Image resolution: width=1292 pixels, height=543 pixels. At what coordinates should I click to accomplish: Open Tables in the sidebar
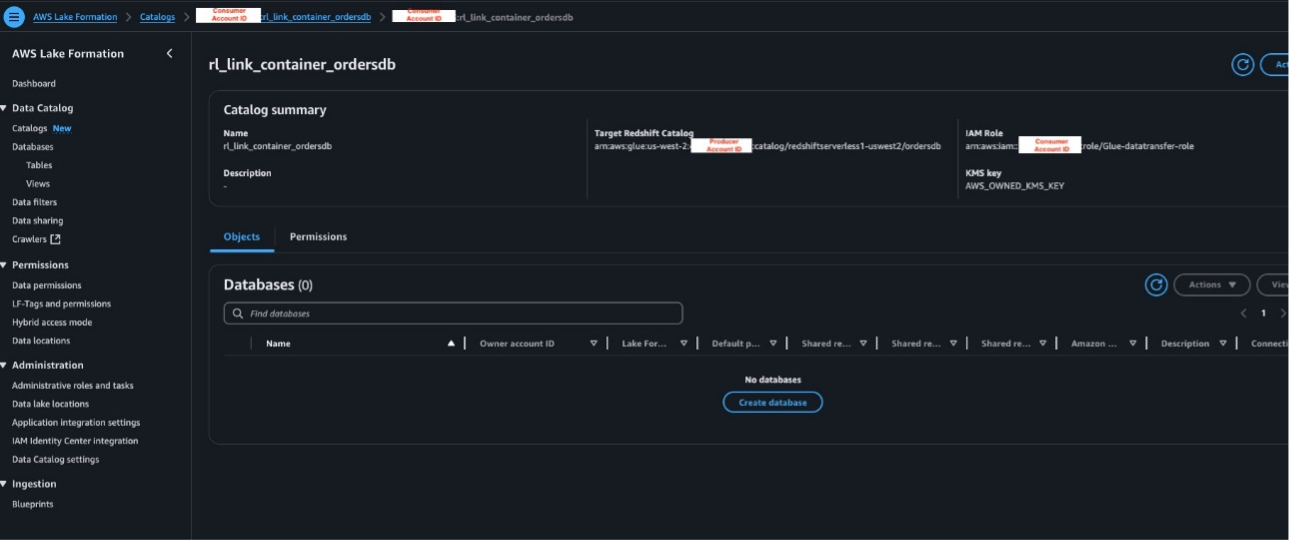pyautogui.click(x=39, y=165)
